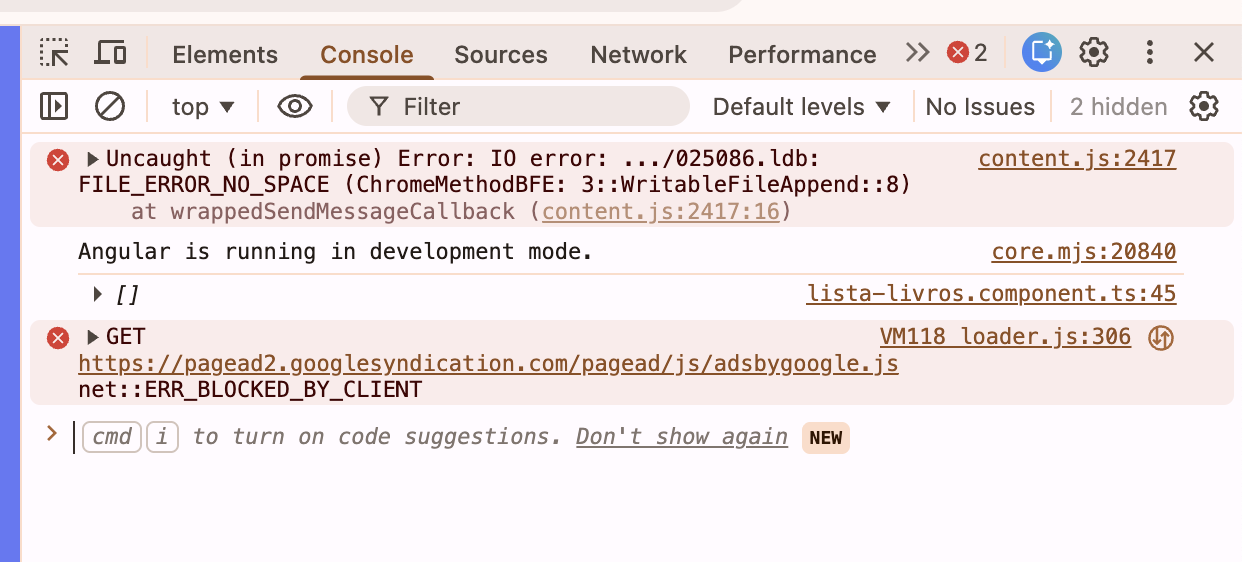The height and width of the screenshot is (562, 1242).
Task: Open the DevTools three-dot menu
Action: tap(1150, 53)
